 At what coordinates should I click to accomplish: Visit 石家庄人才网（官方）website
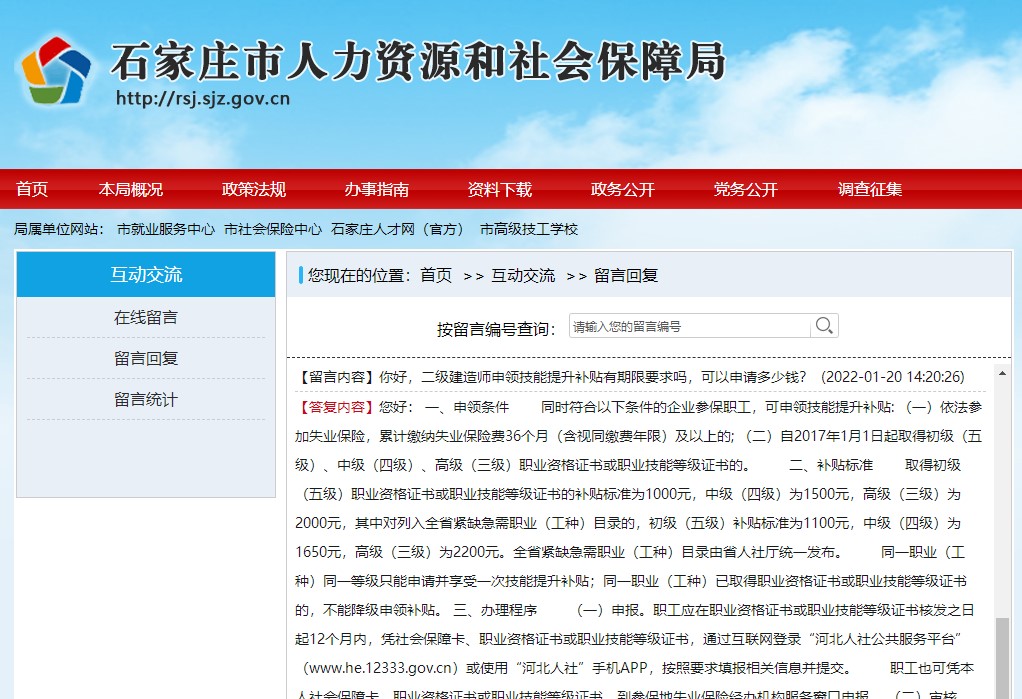click(x=399, y=228)
